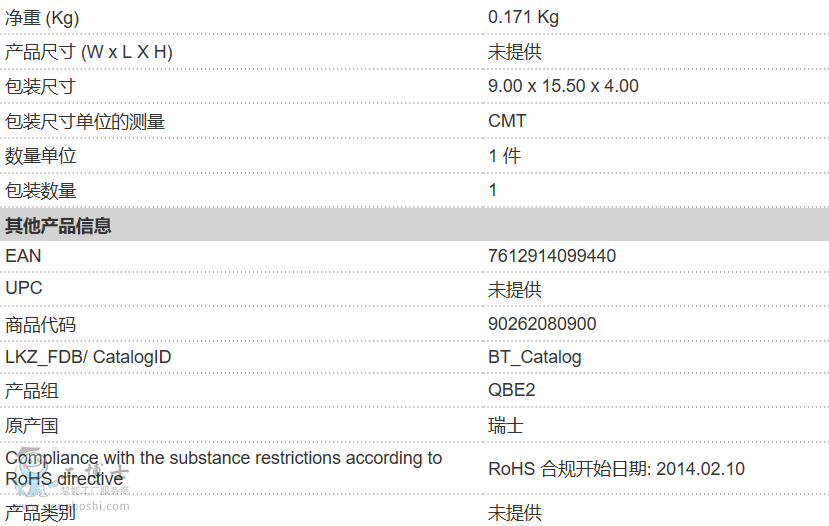Click the BT_Catalog value
Image resolution: width=829 pixels, height=526 pixels.
534,357
